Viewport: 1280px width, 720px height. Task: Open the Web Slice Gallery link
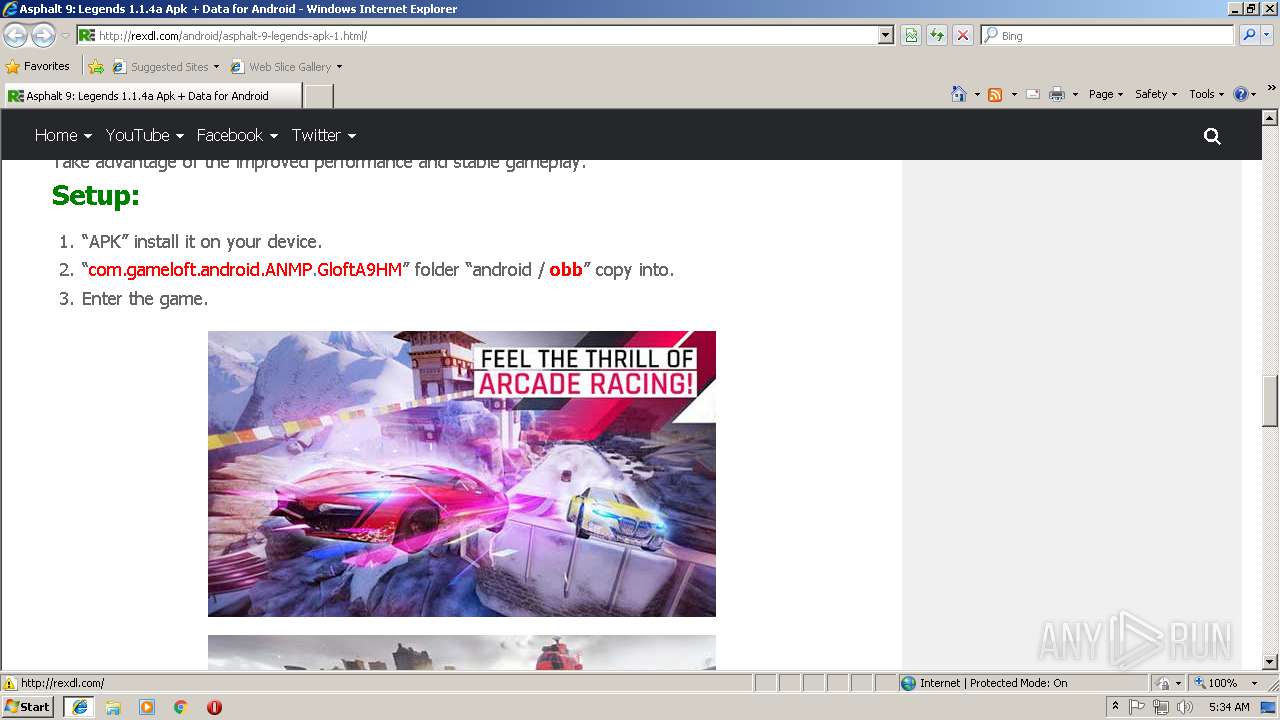[x=286, y=67]
